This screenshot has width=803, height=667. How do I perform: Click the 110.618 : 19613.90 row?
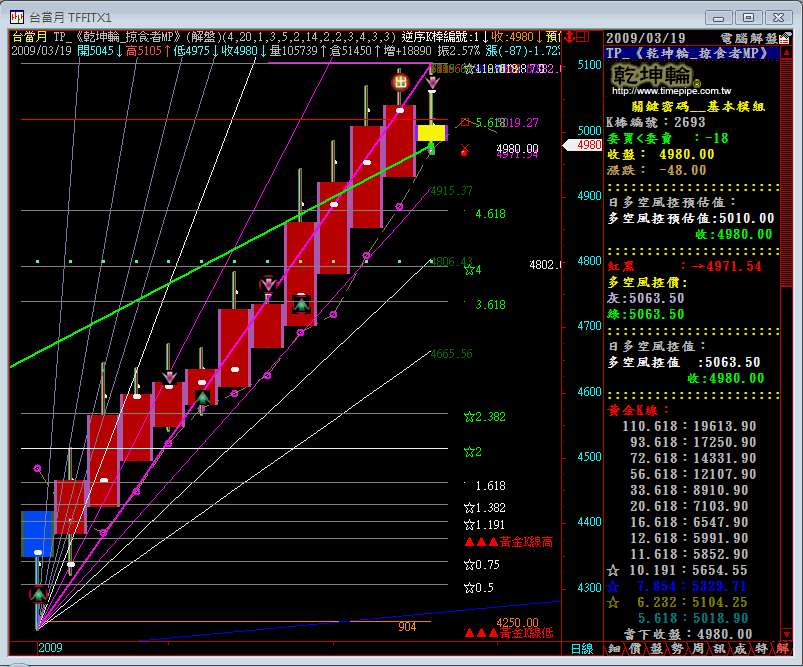coord(689,426)
